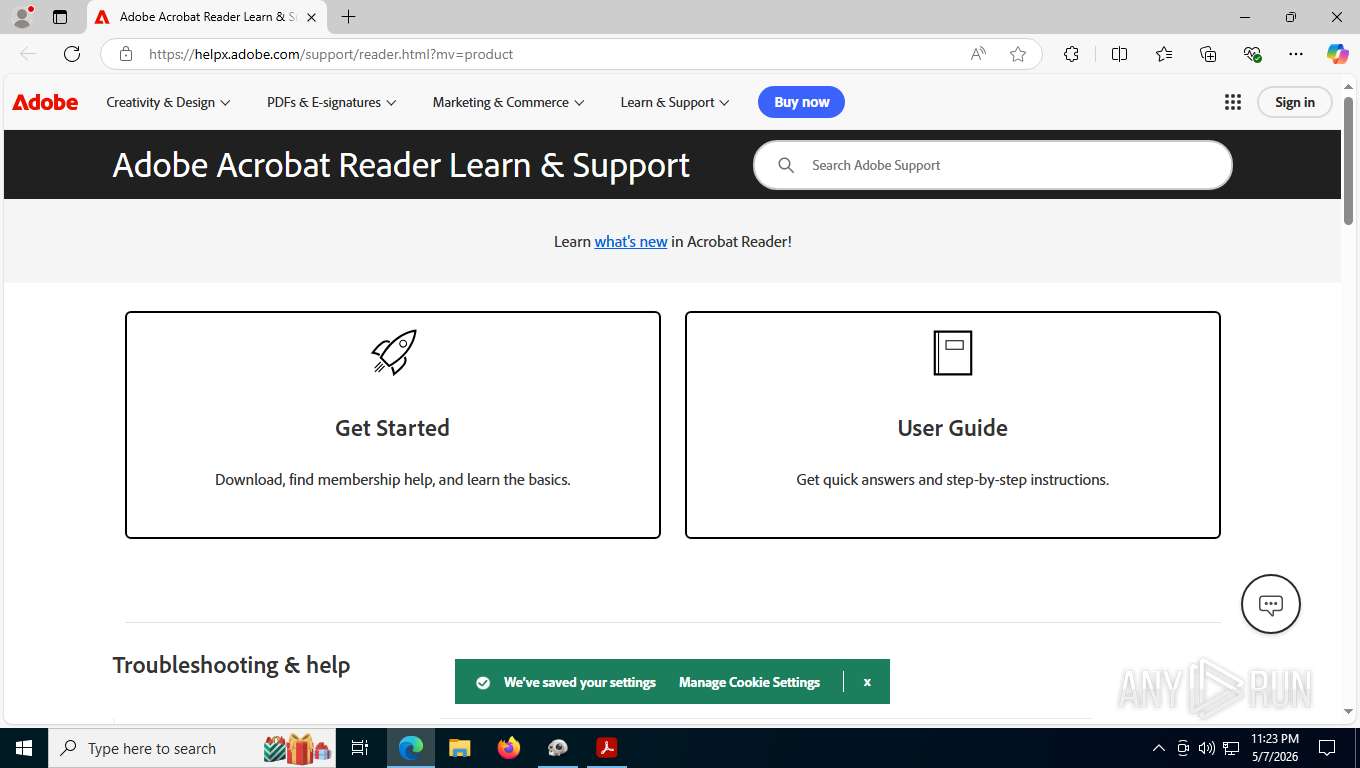Launch Firefox from the taskbar

[x=509, y=748]
